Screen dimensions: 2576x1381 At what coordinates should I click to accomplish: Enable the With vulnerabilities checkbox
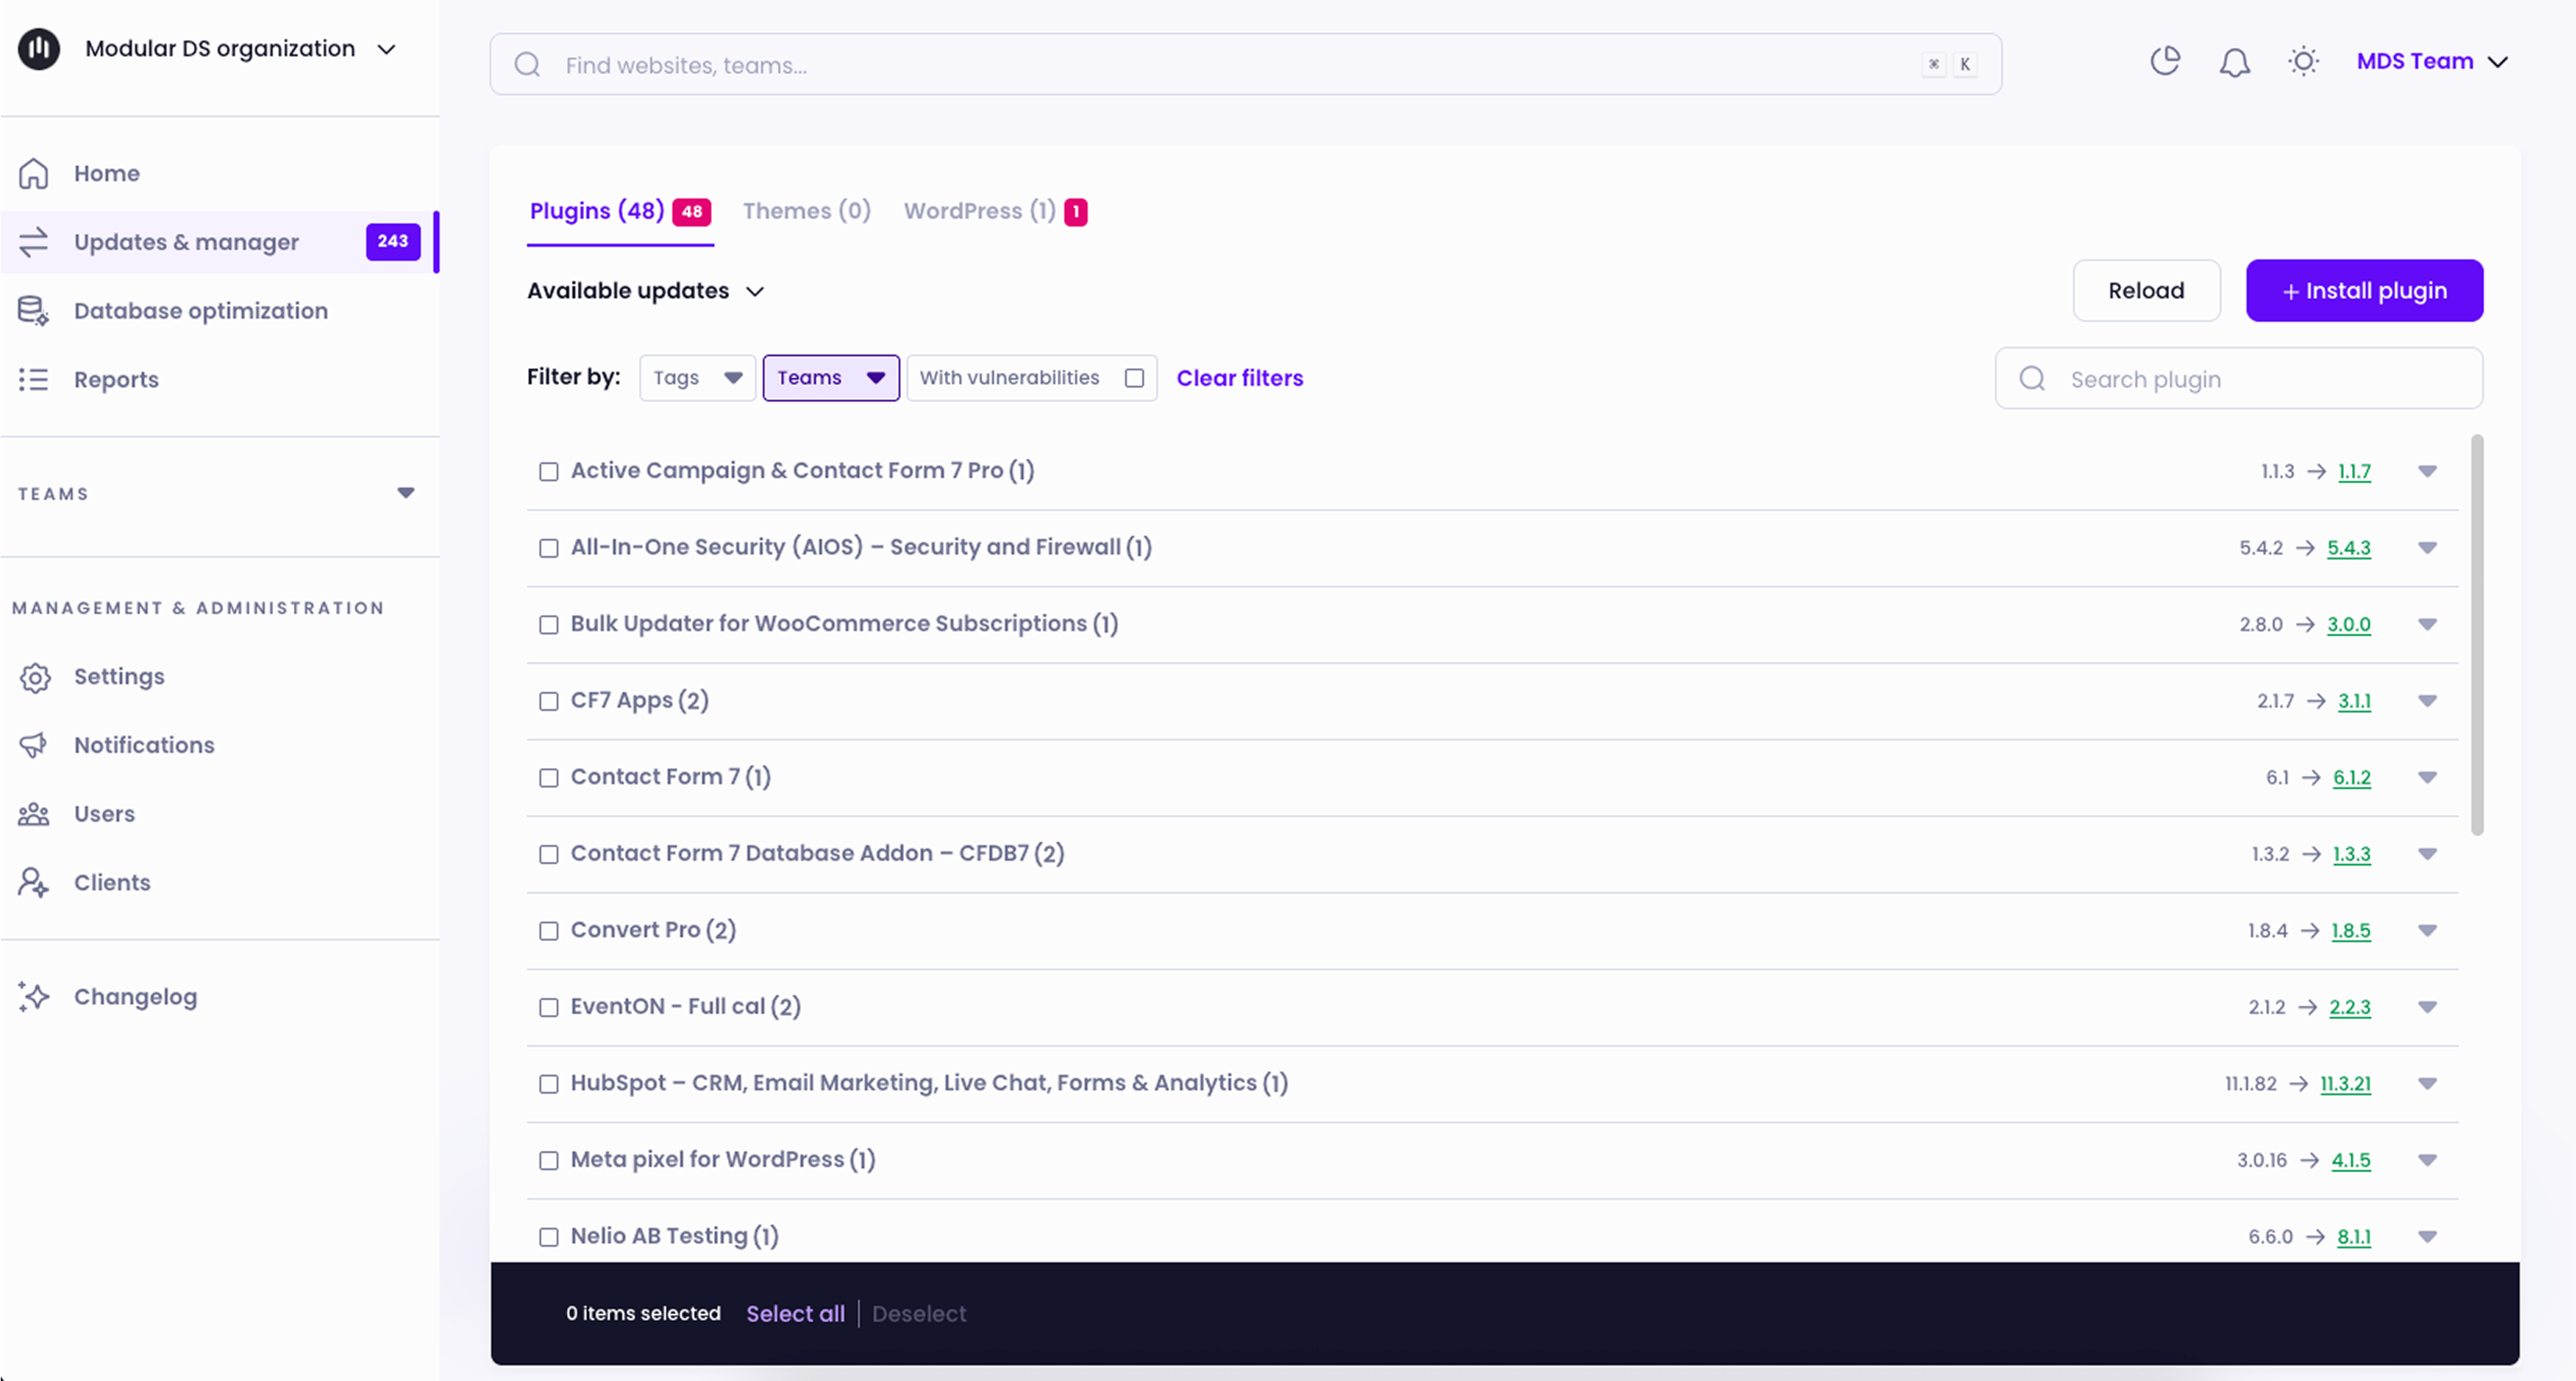(x=1134, y=378)
